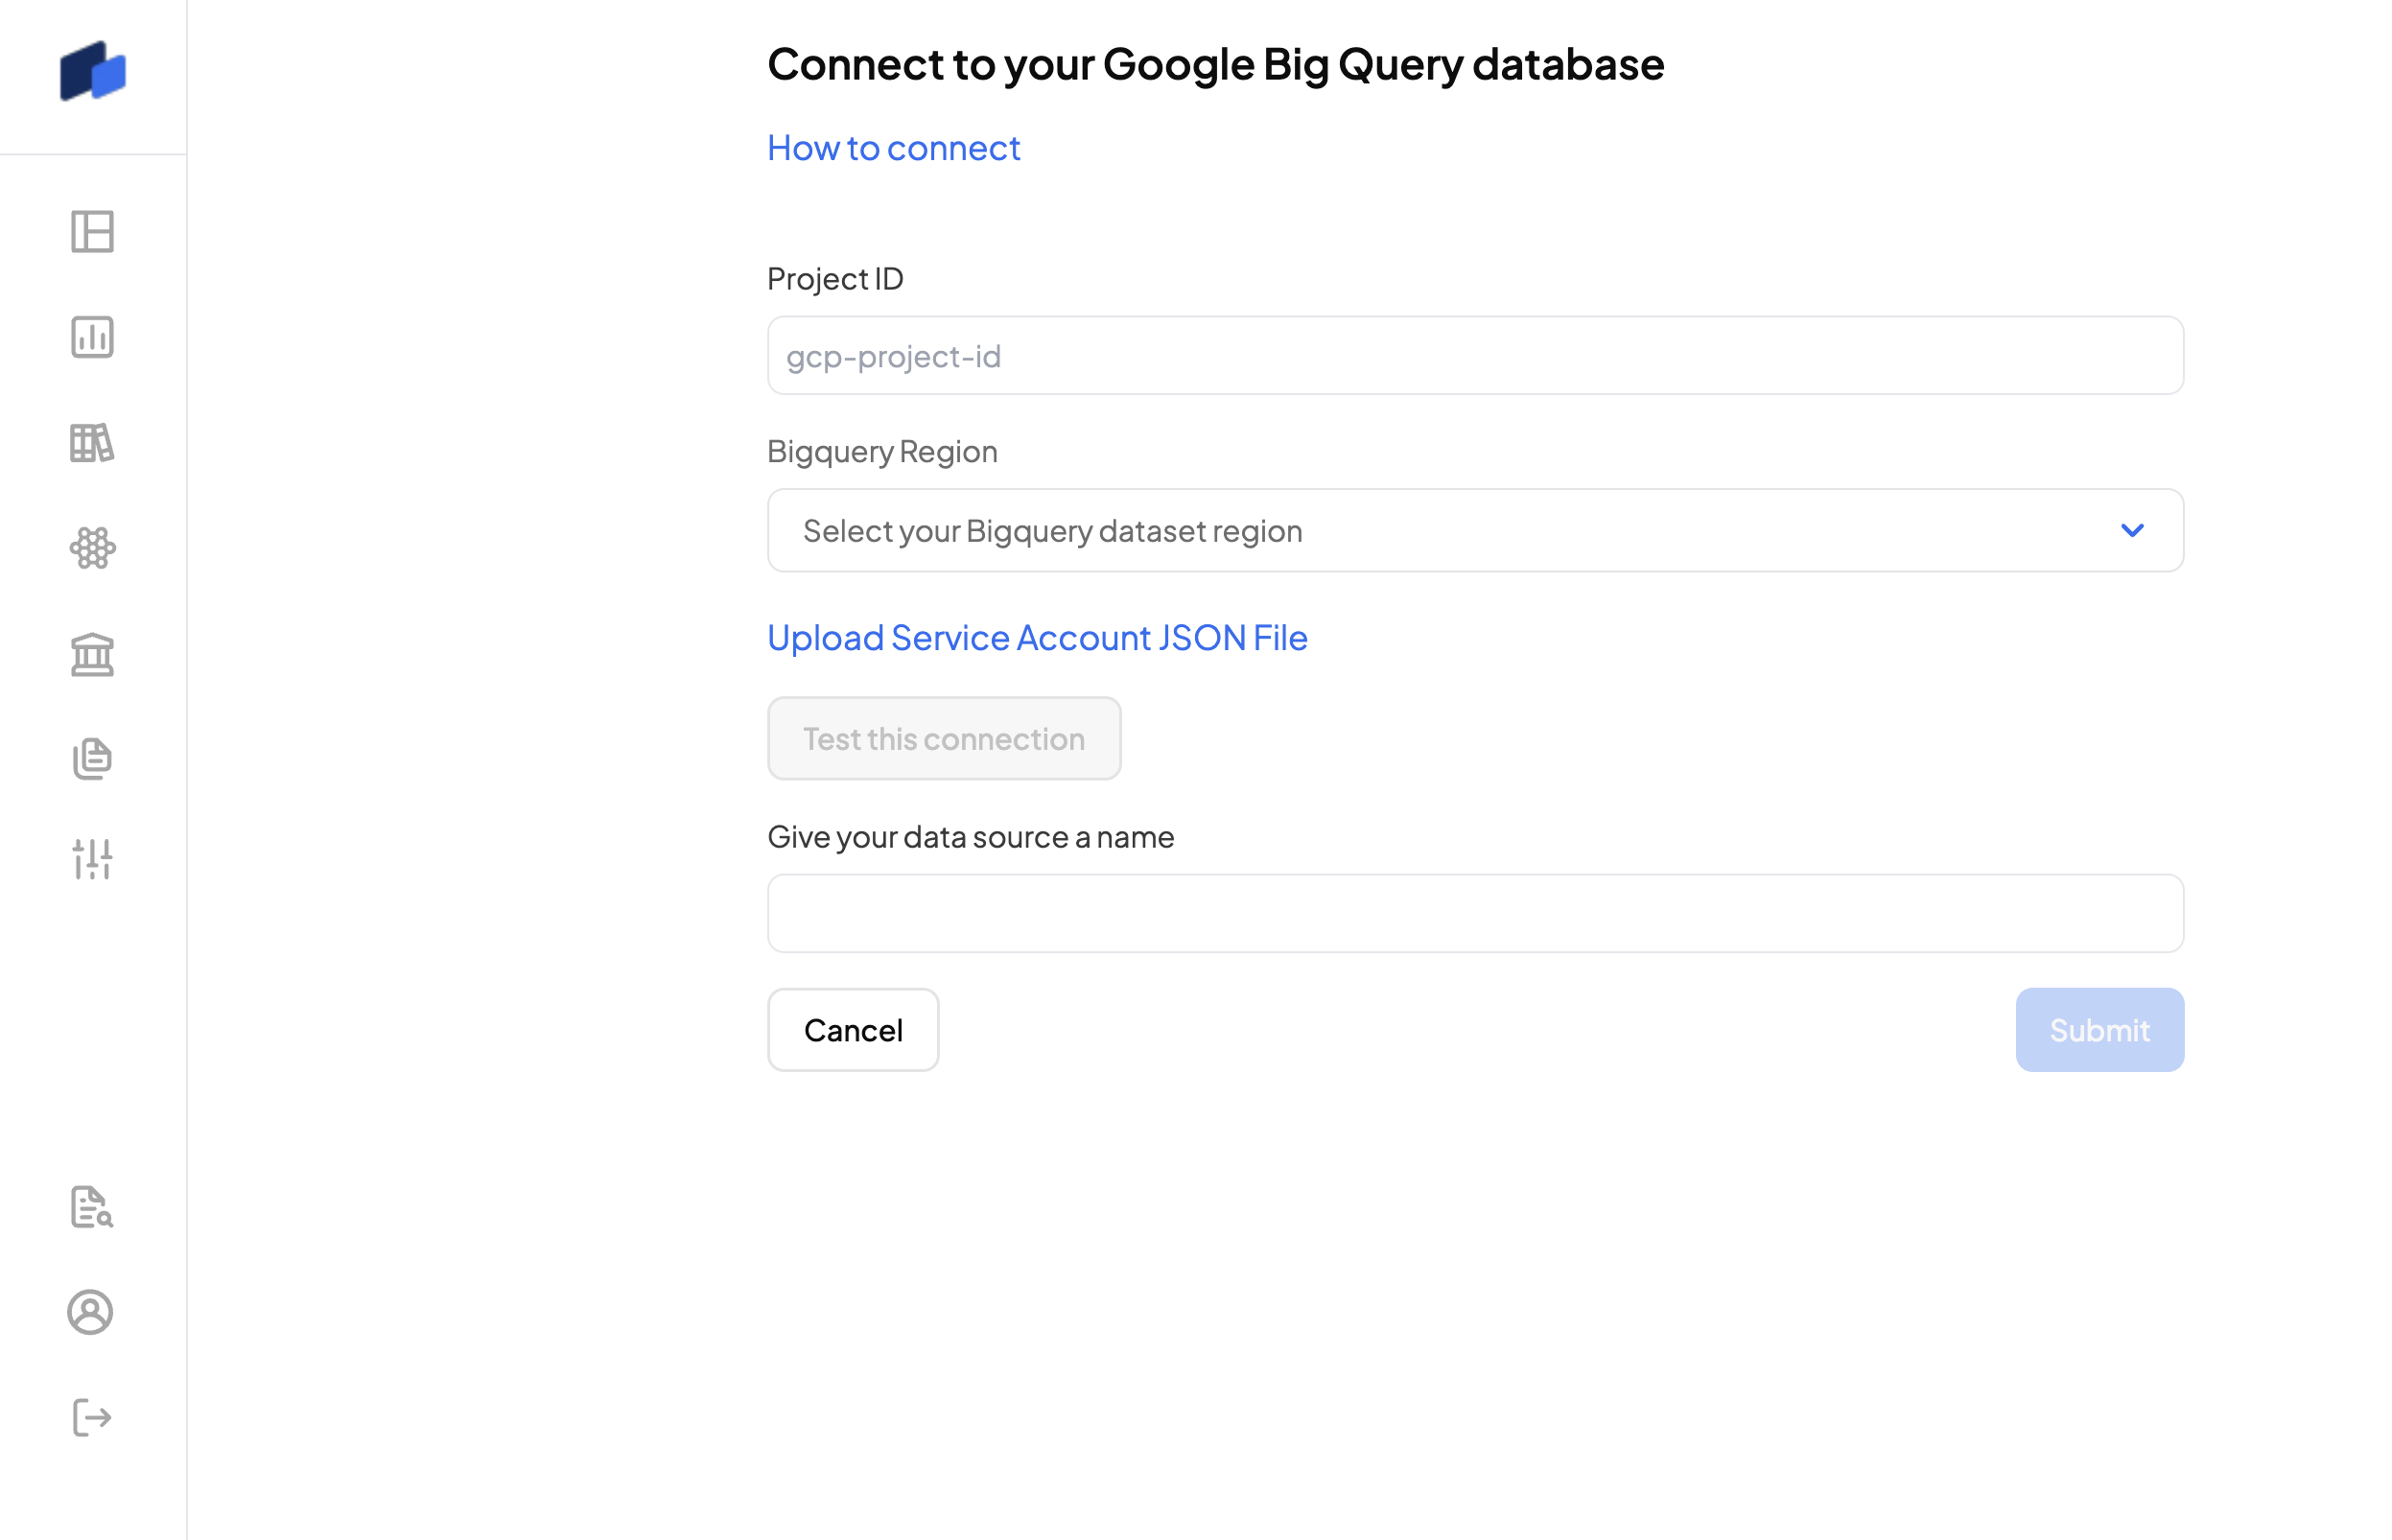Click the logout arrow sidebar icon
2392x1540 pixels.
[92, 1417]
